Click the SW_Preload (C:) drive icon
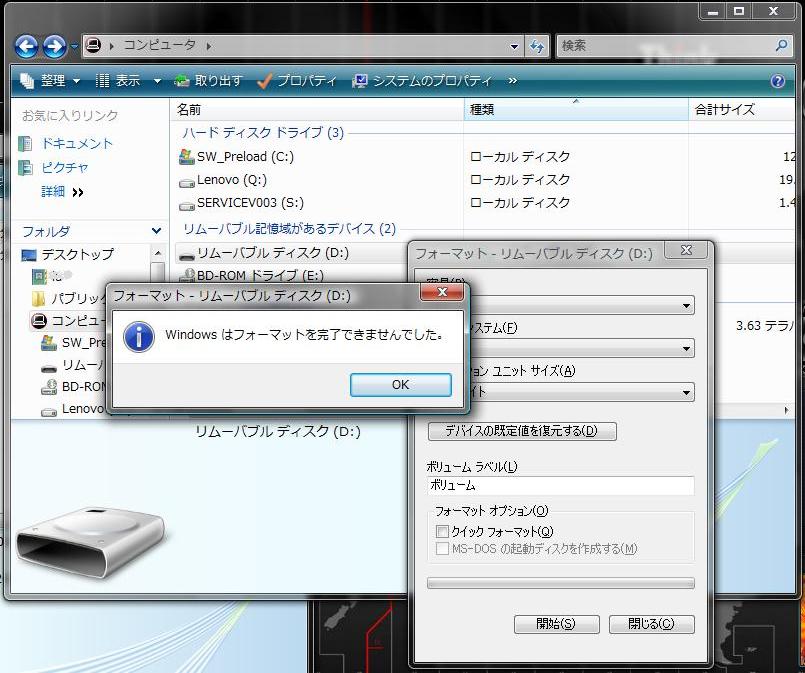Image resolution: width=805 pixels, height=673 pixels. (186, 157)
